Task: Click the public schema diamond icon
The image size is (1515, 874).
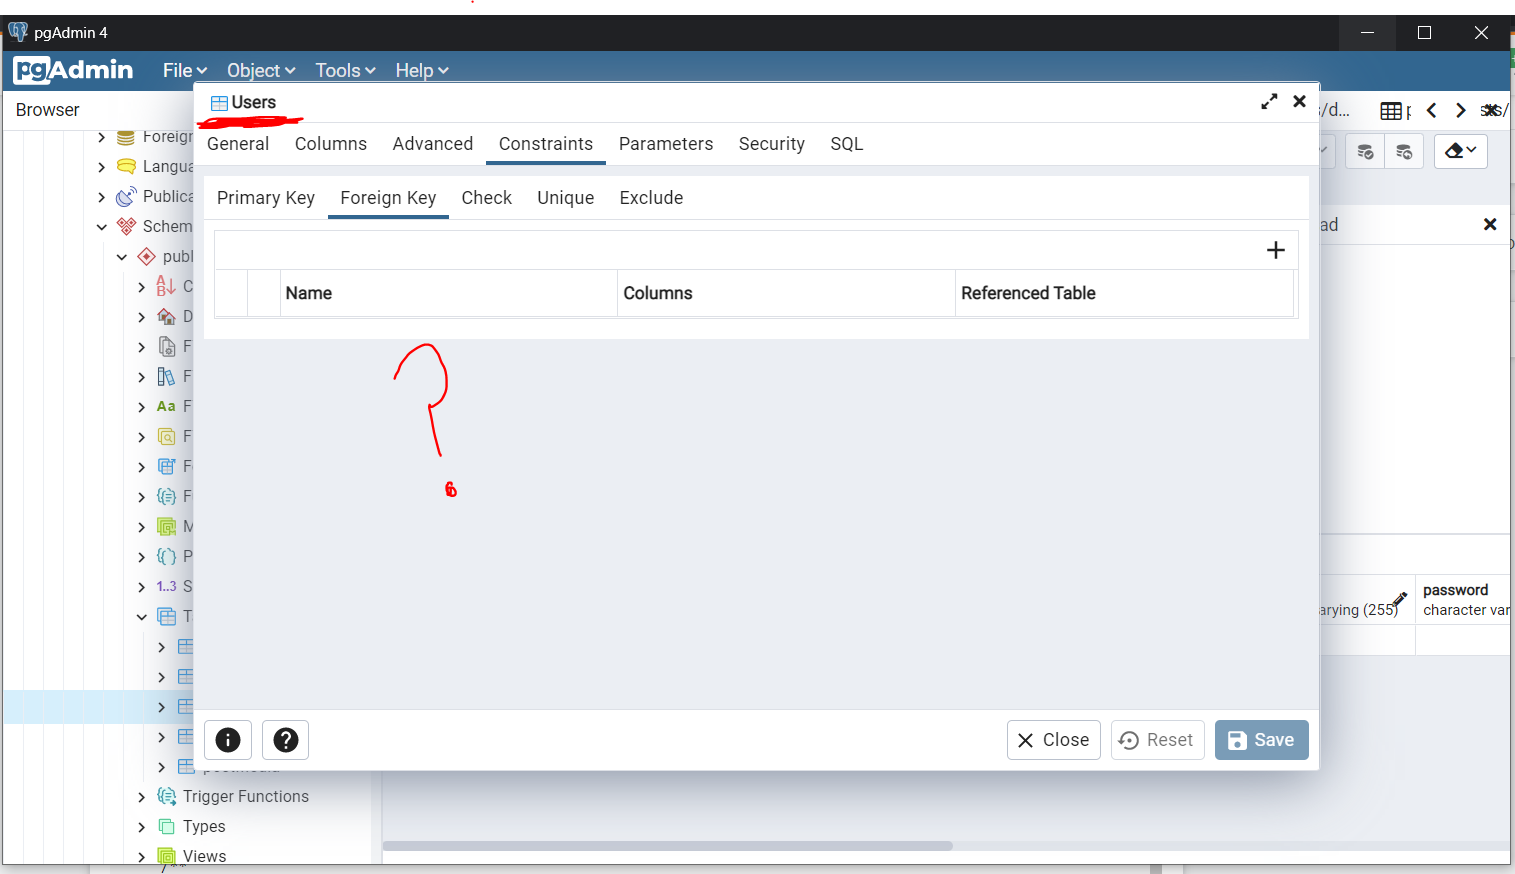Action: coord(146,256)
